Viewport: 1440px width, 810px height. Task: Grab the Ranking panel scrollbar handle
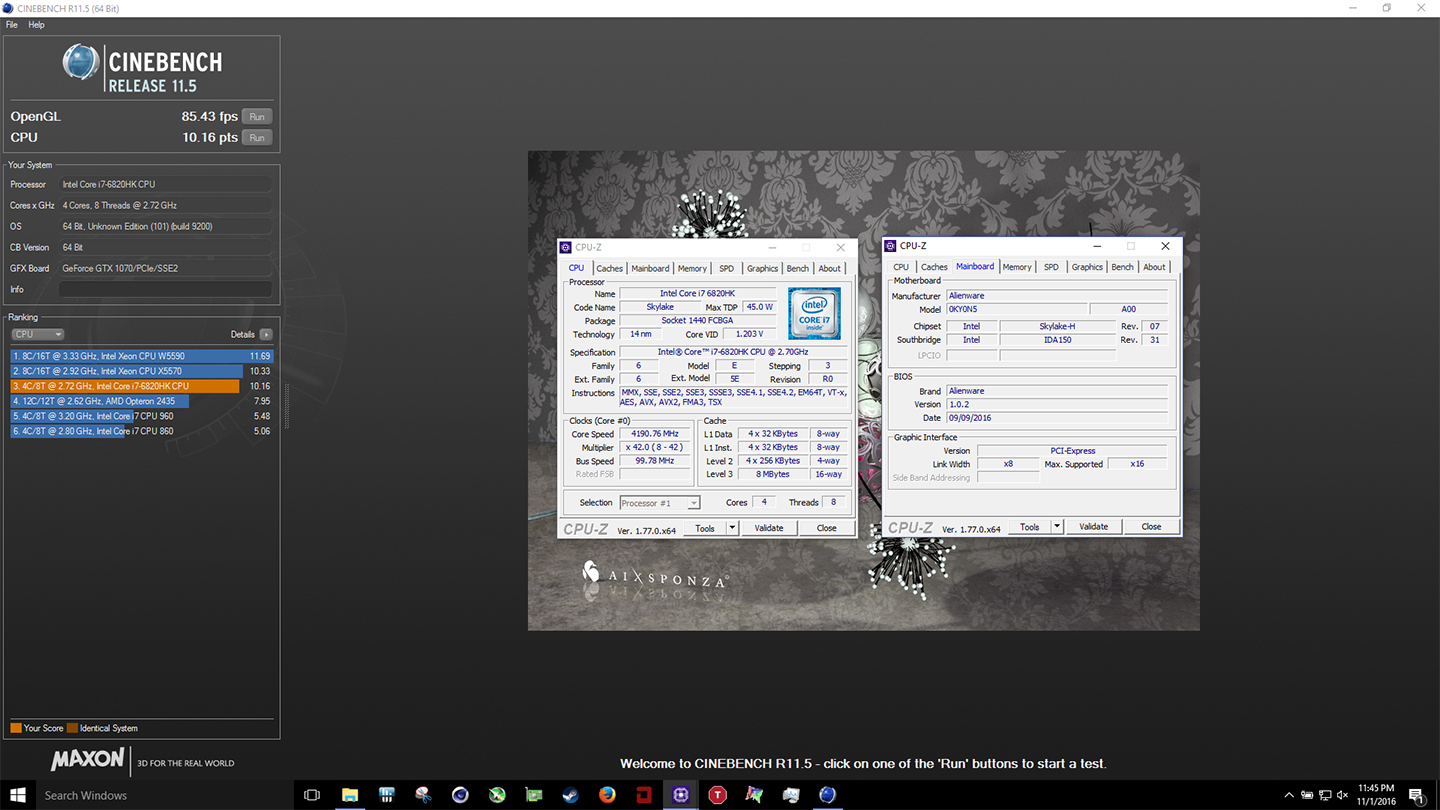pyautogui.click(x=287, y=405)
